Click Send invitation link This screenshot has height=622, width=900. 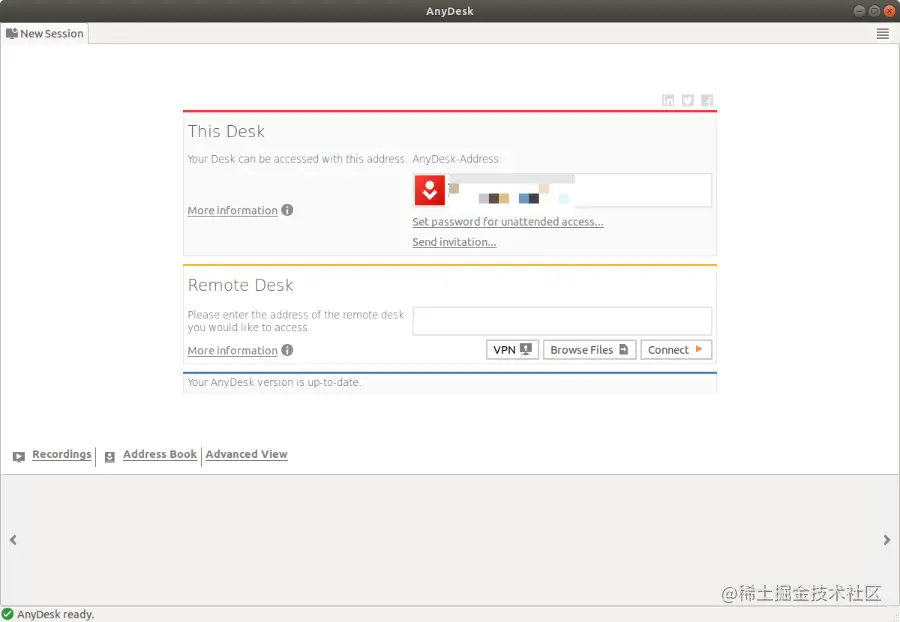tap(454, 242)
